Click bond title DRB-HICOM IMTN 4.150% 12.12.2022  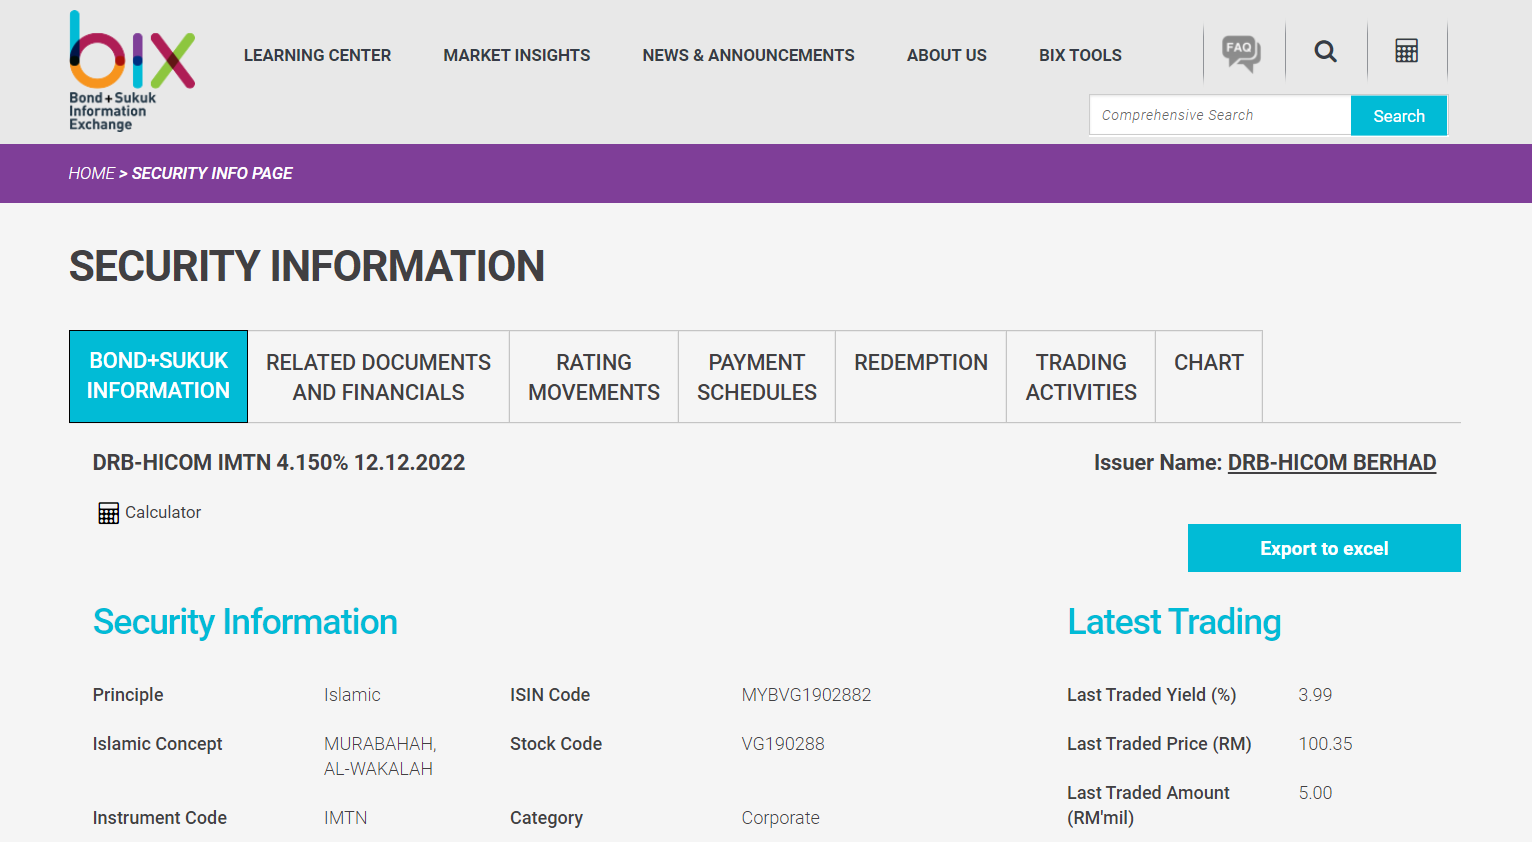click(x=279, y=462)
